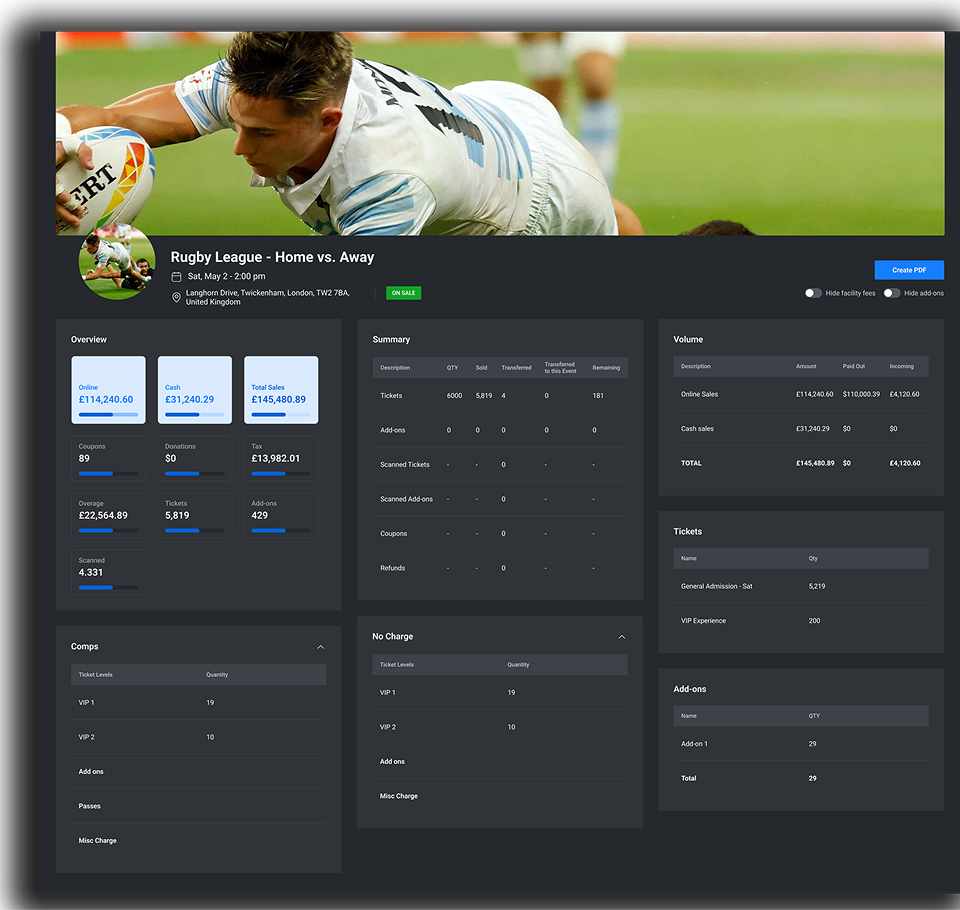Collapse the No Charge section chevron
The height and width of the screenshot is (910, 960).
click(621, 637)
